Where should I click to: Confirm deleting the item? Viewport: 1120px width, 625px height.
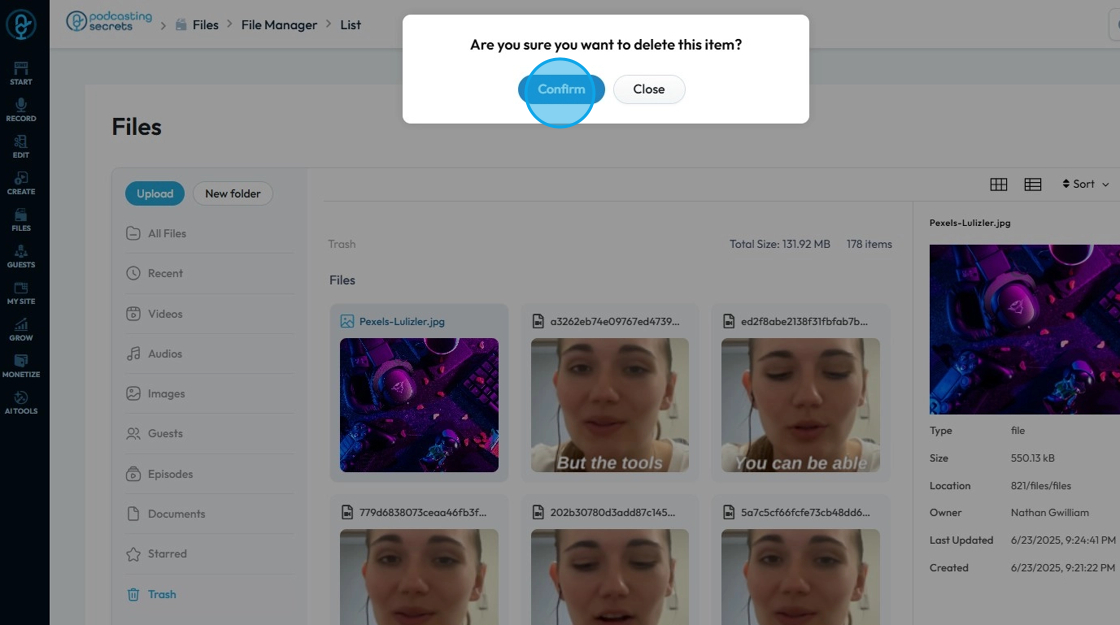(x=561, y=89)
